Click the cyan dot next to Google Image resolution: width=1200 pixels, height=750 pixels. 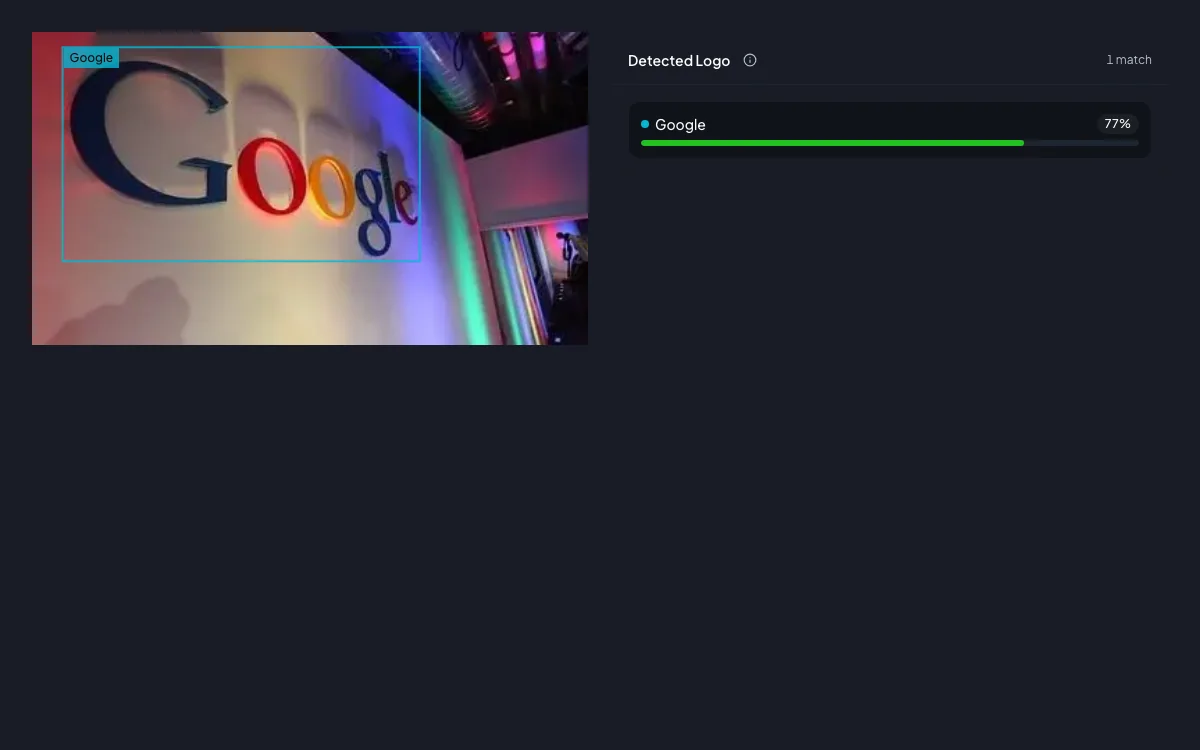pyautogui.click(x=645, y=124)
